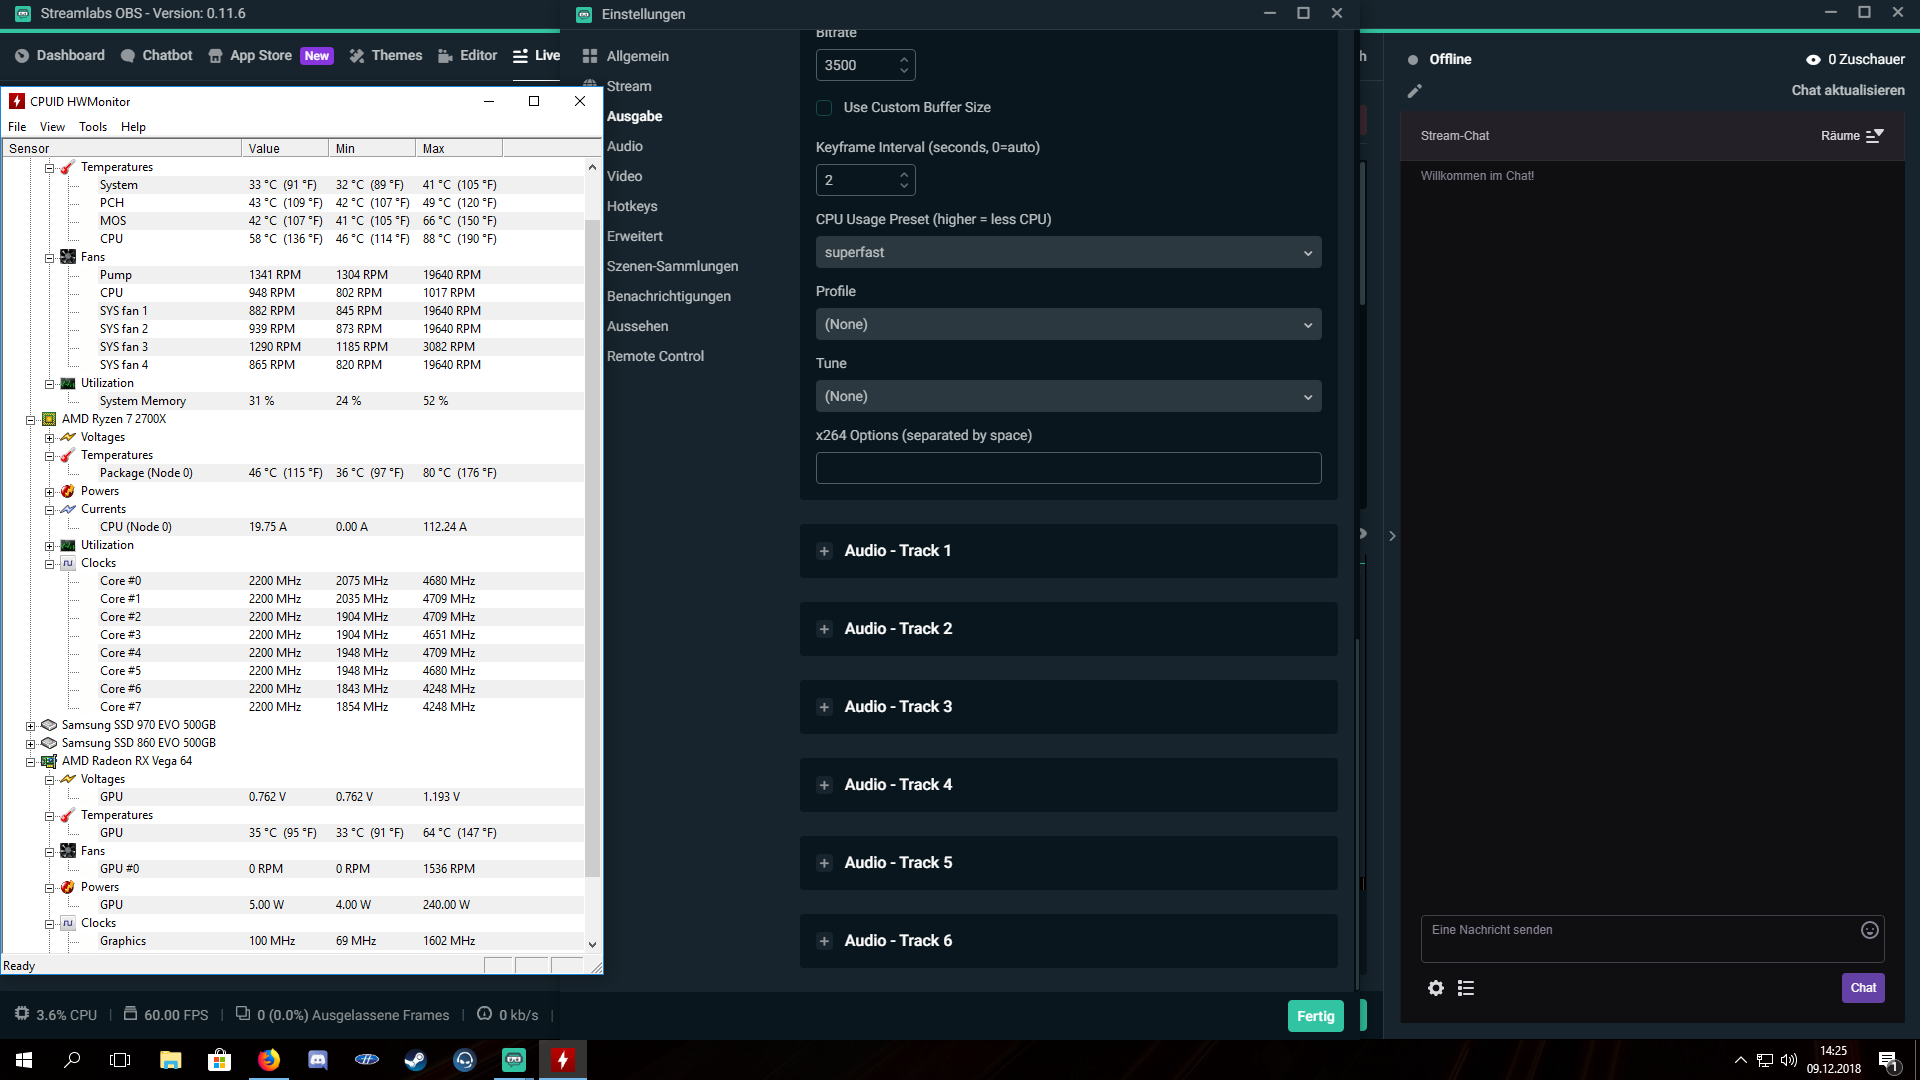
Task: Expand the Audio - Track 1 section
Action: [x=824, y=551]
